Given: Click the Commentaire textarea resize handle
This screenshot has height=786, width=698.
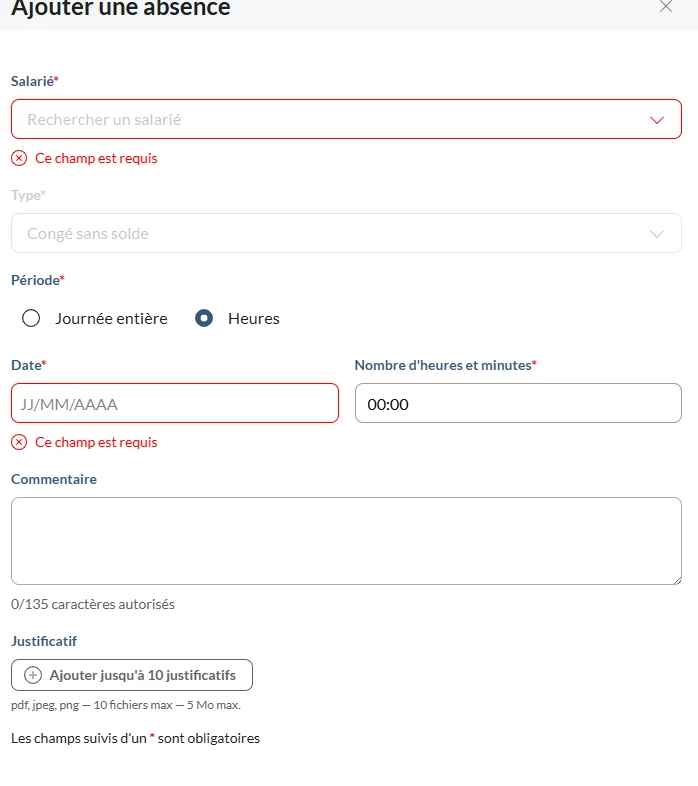Looking at the screenshot, I should 677,580.
